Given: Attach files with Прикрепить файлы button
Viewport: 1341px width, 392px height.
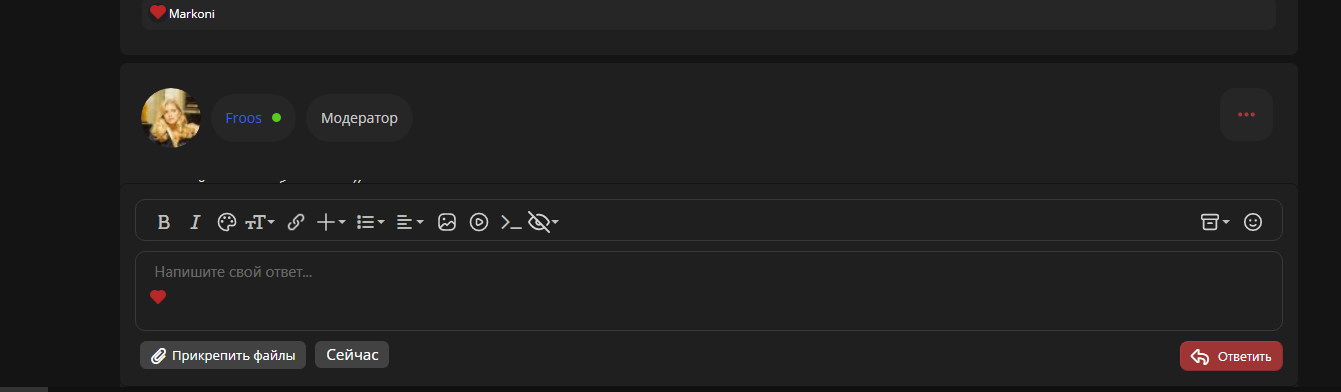Looking at the screenshot, I should [x=223, y=355].
